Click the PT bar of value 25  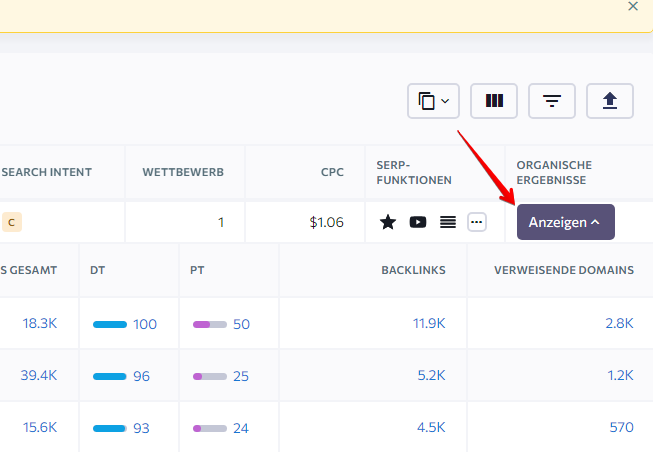point(210,377)
